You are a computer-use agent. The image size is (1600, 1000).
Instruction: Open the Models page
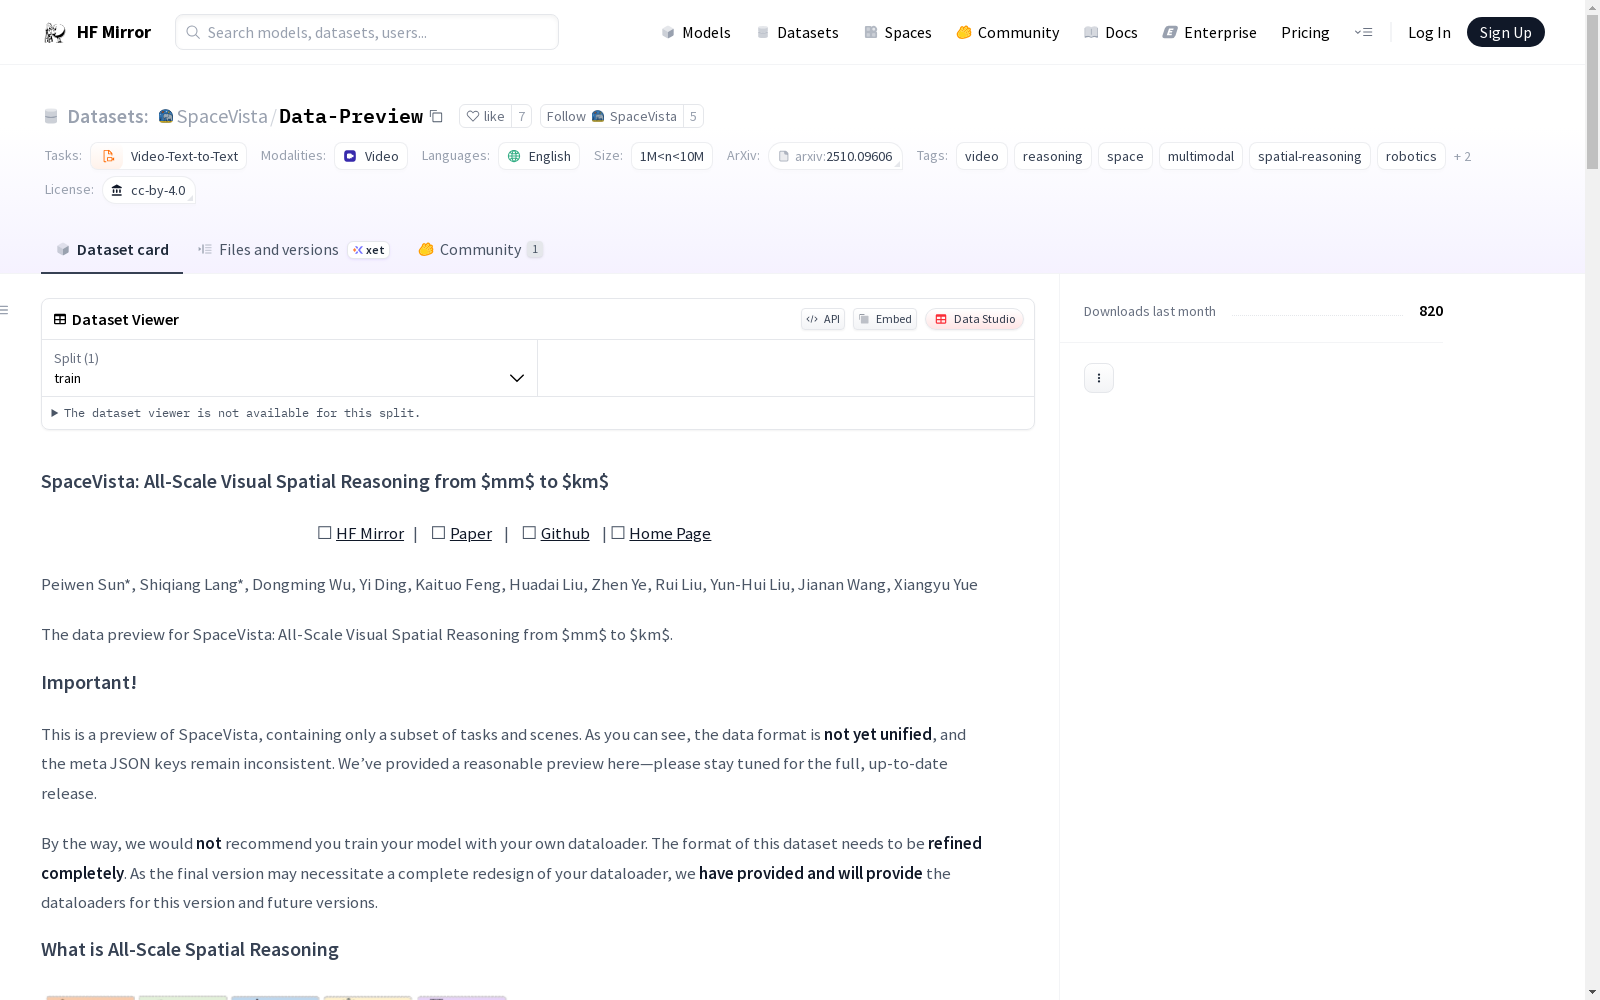696,32
